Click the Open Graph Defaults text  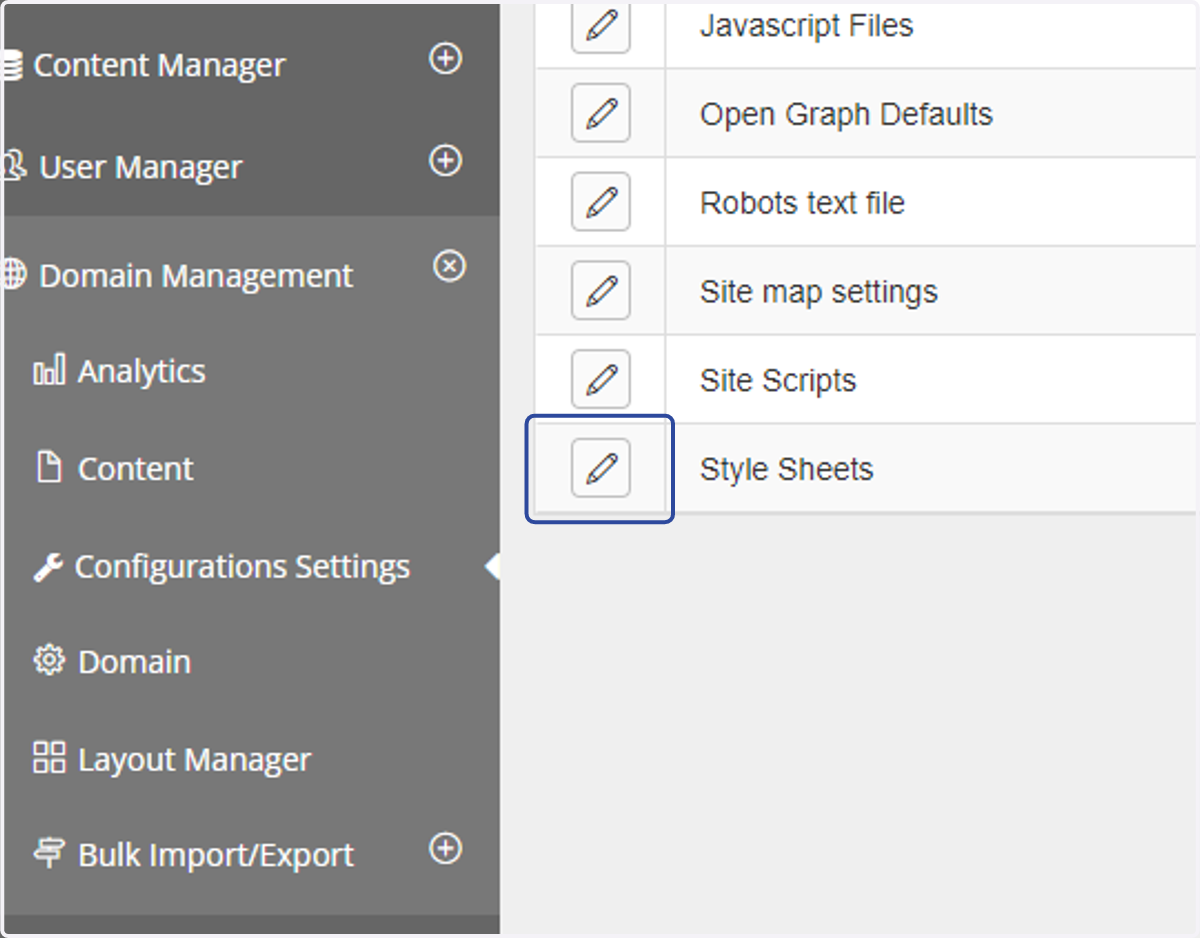846,114
